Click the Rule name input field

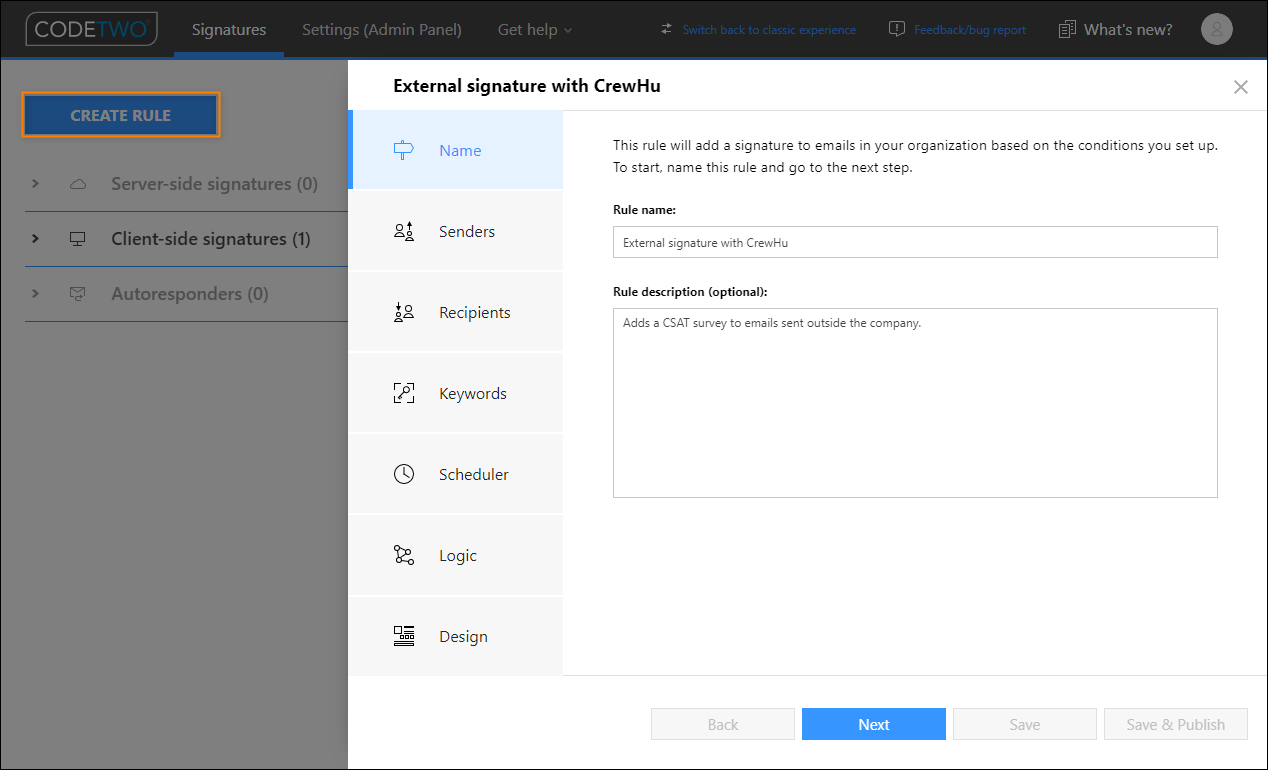[915, 242]
